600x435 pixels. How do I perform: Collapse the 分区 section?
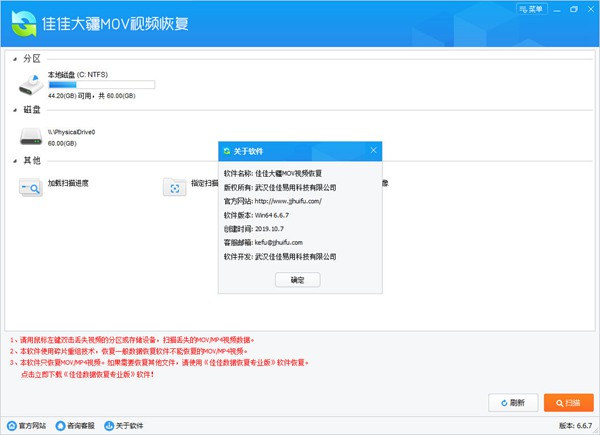click(15, 59)
